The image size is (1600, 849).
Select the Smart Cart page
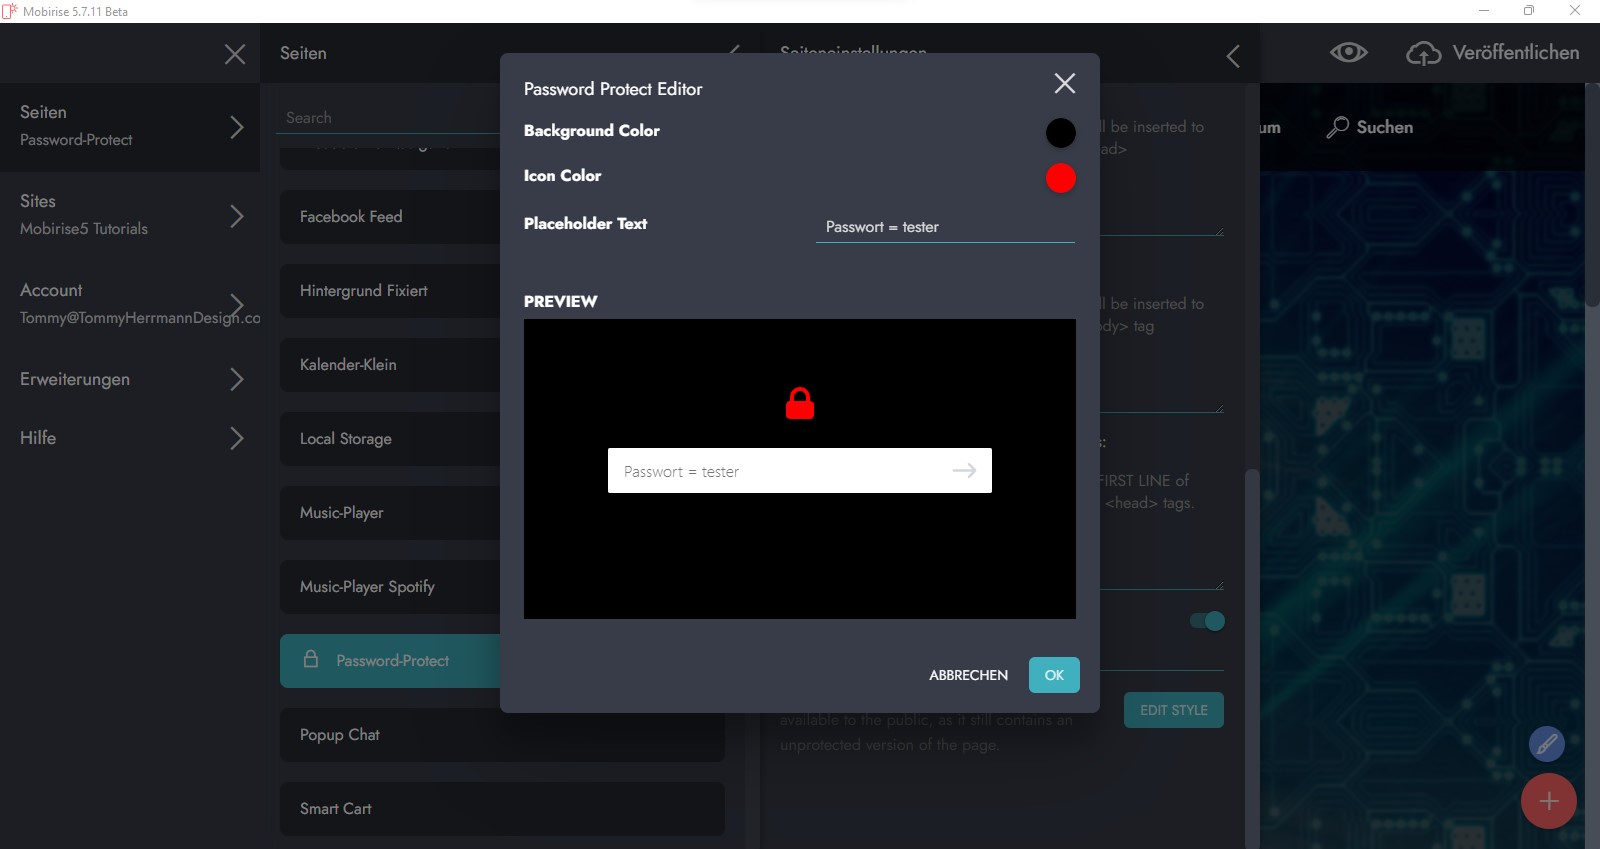coord(502,809)
